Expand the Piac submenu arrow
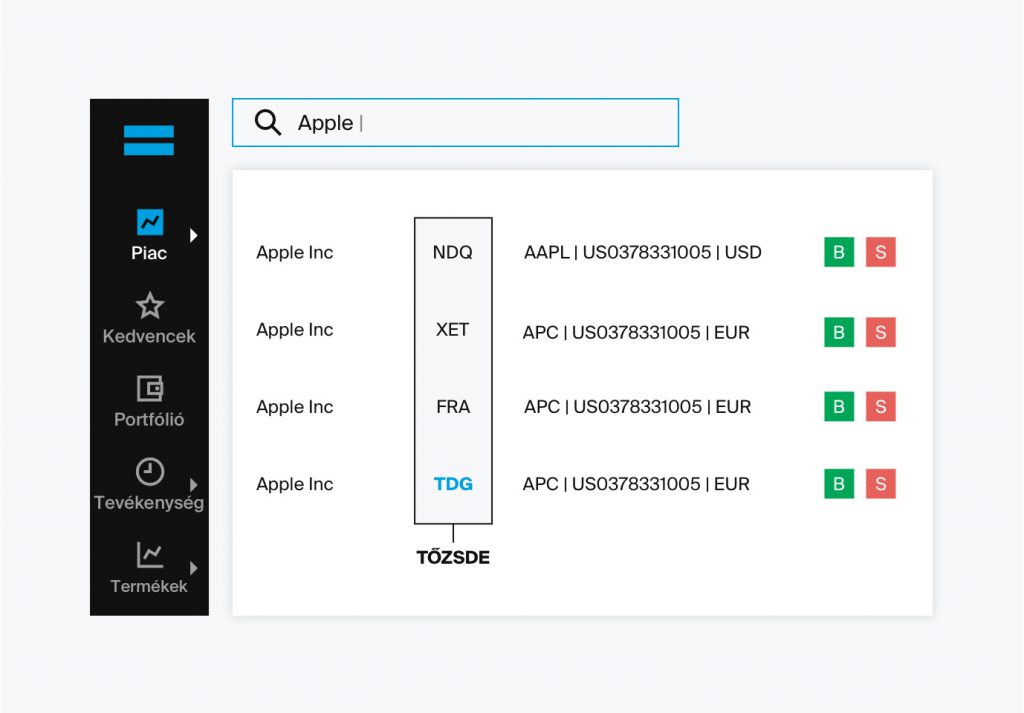Image resolution: width=1024 pixels, height=713 pixels. (193, 235)
